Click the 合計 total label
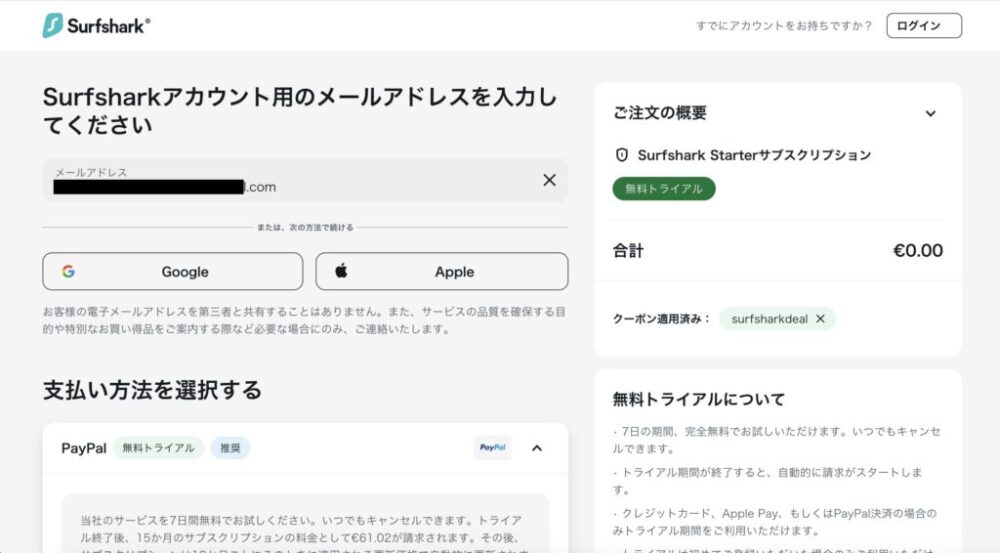 pos(628,251)
